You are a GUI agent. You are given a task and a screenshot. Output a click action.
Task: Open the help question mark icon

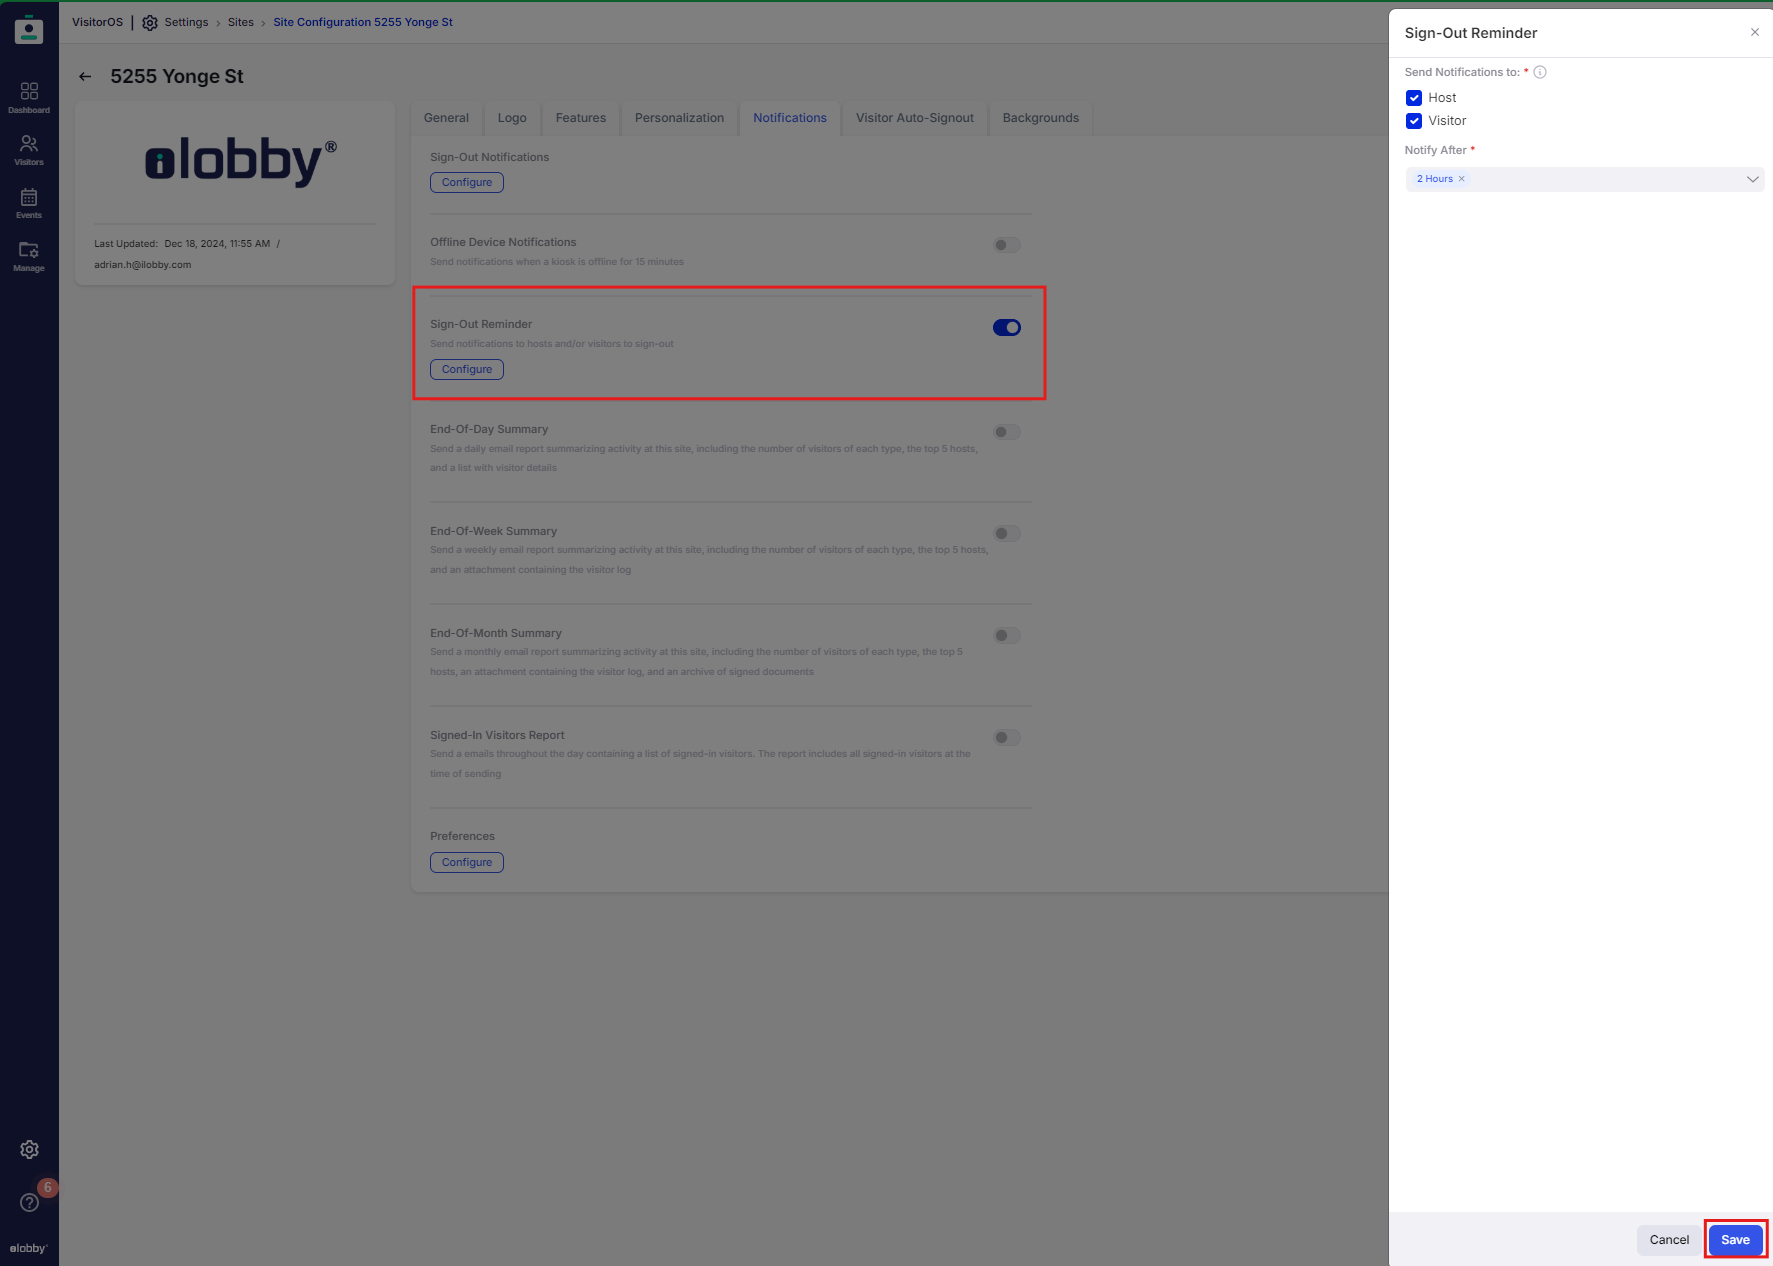click(x=30, y=1202)
